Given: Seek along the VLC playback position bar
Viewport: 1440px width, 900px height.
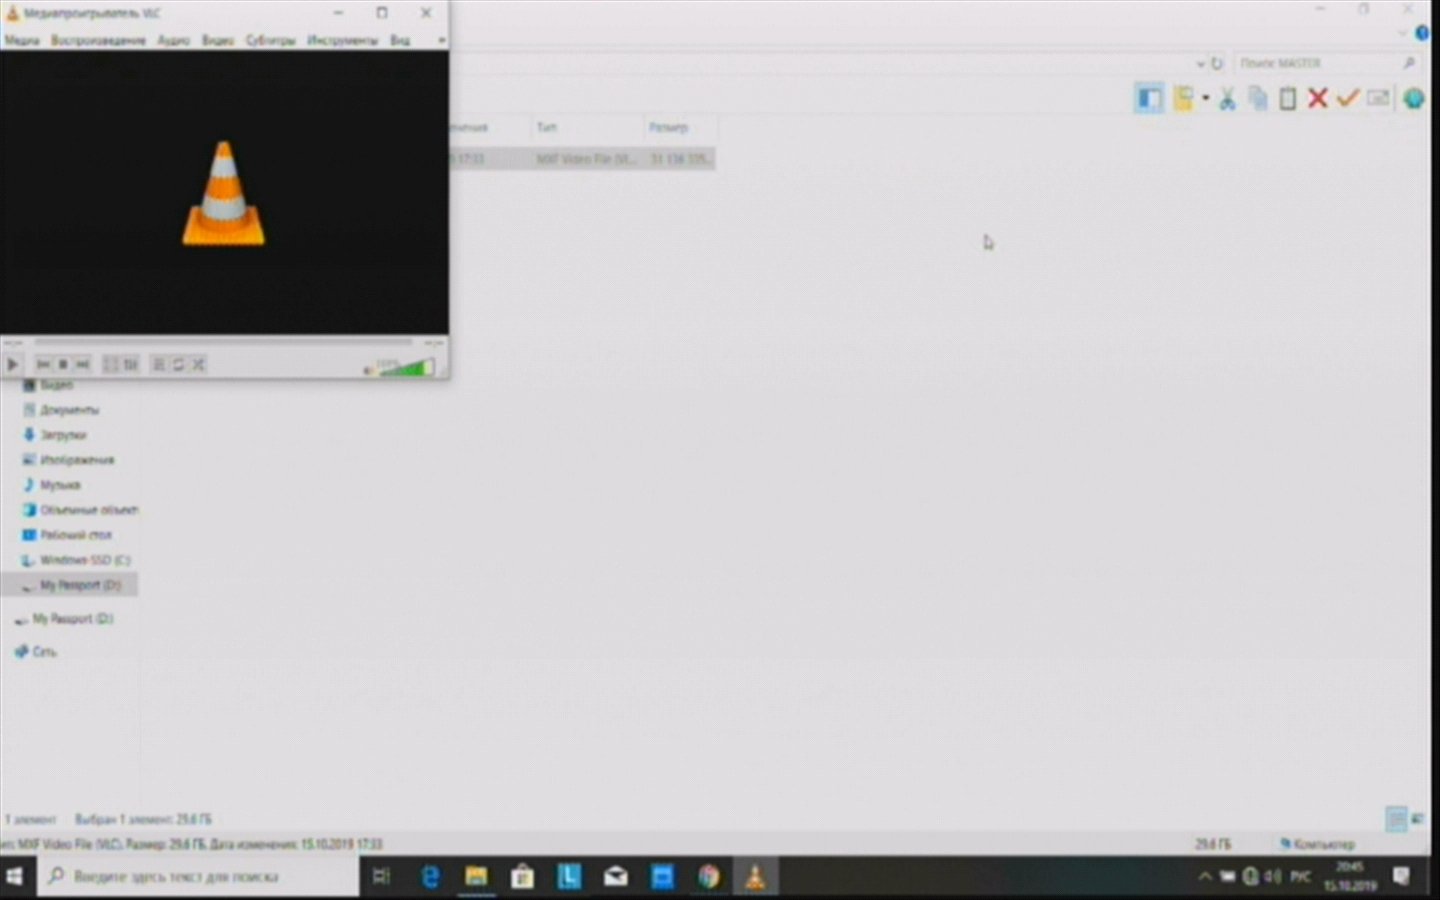Looking at the screenshot, I should pyautogui.click(x=223, y=343).
